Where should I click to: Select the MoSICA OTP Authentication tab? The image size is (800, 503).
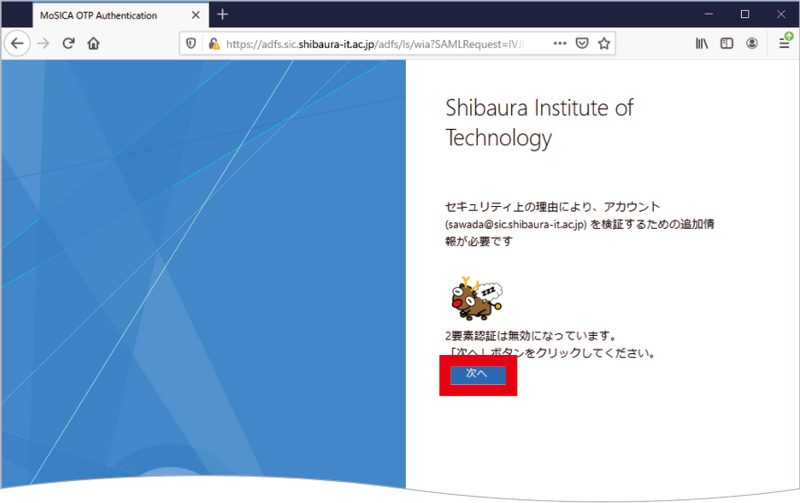120,15
